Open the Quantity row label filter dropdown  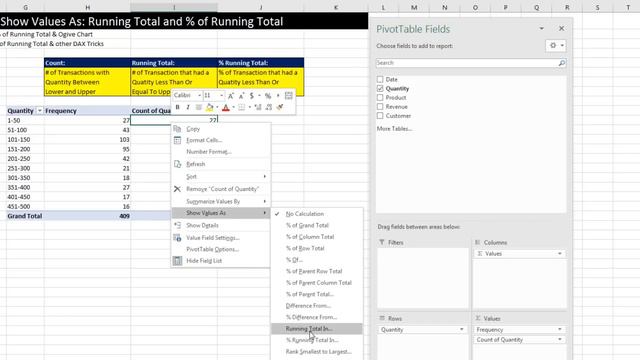coord(40,111)
